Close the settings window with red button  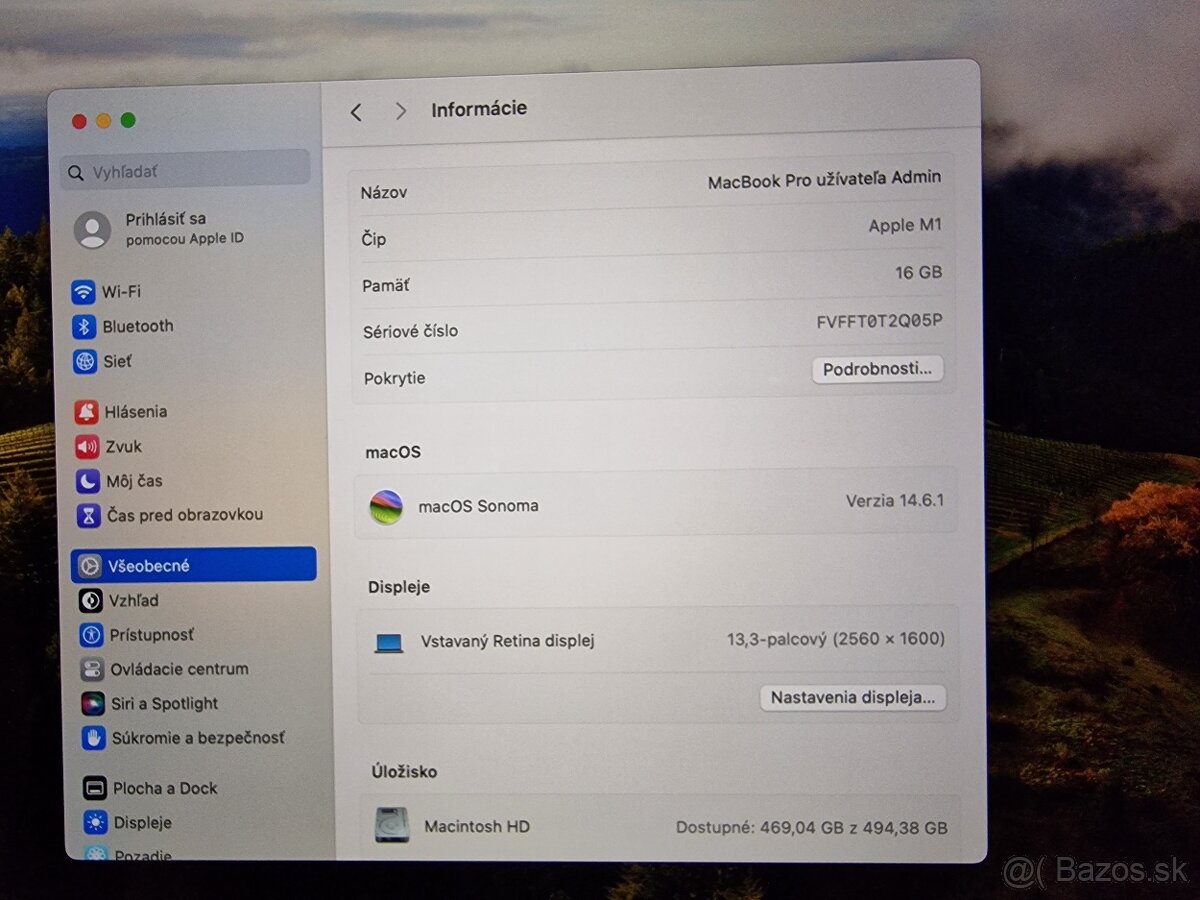point(79,121)
